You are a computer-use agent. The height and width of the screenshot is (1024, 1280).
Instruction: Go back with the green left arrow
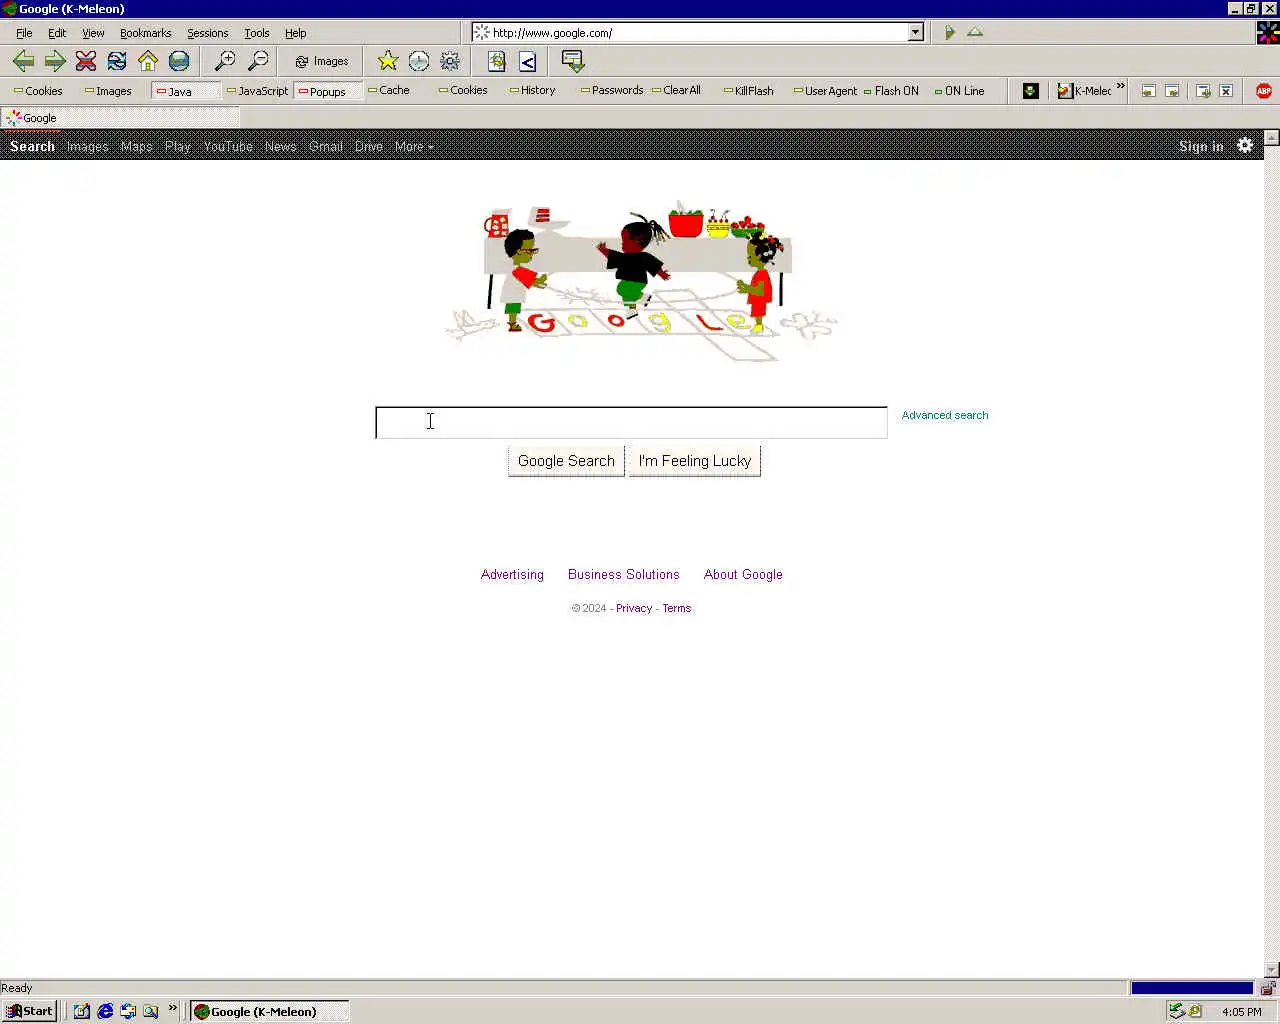point(23,61)
